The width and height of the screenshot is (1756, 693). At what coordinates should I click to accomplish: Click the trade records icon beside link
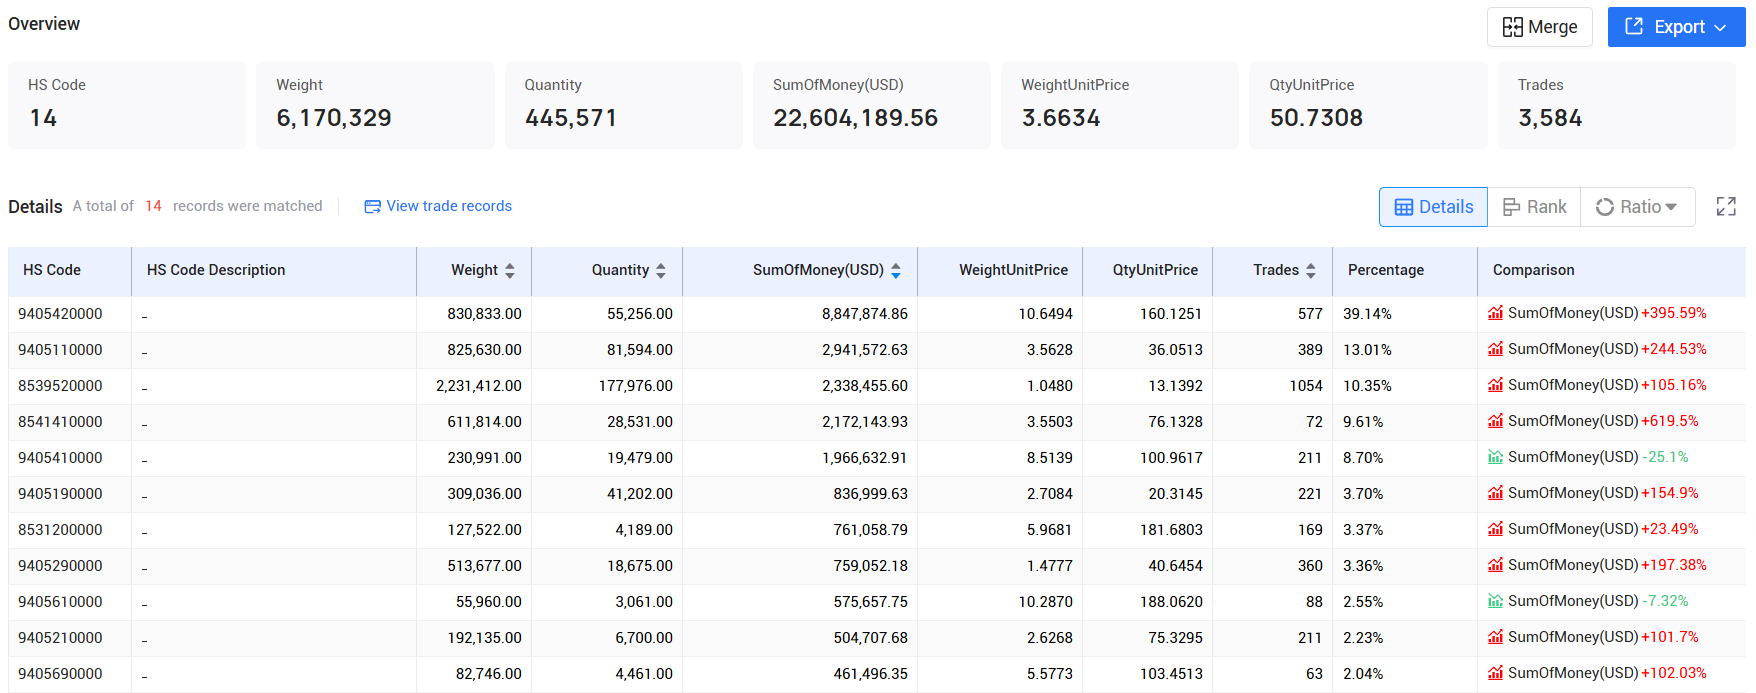pyautogui.click(x=372, y=206)
